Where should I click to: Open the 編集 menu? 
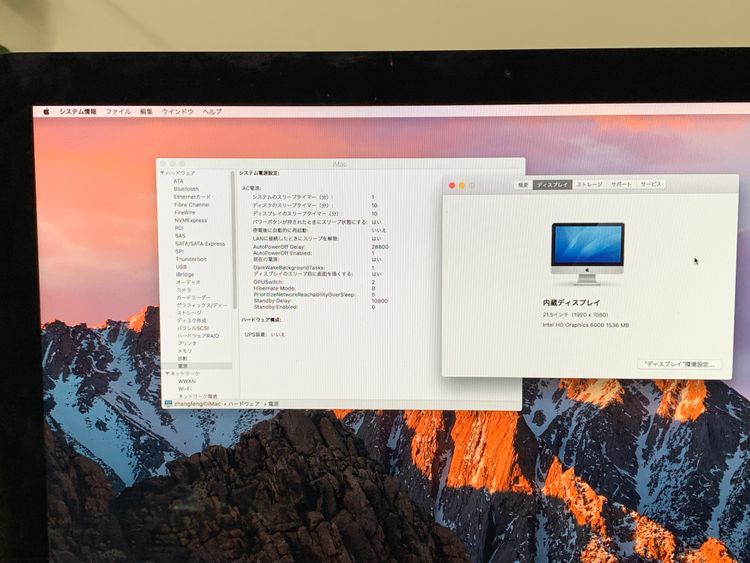146,111
